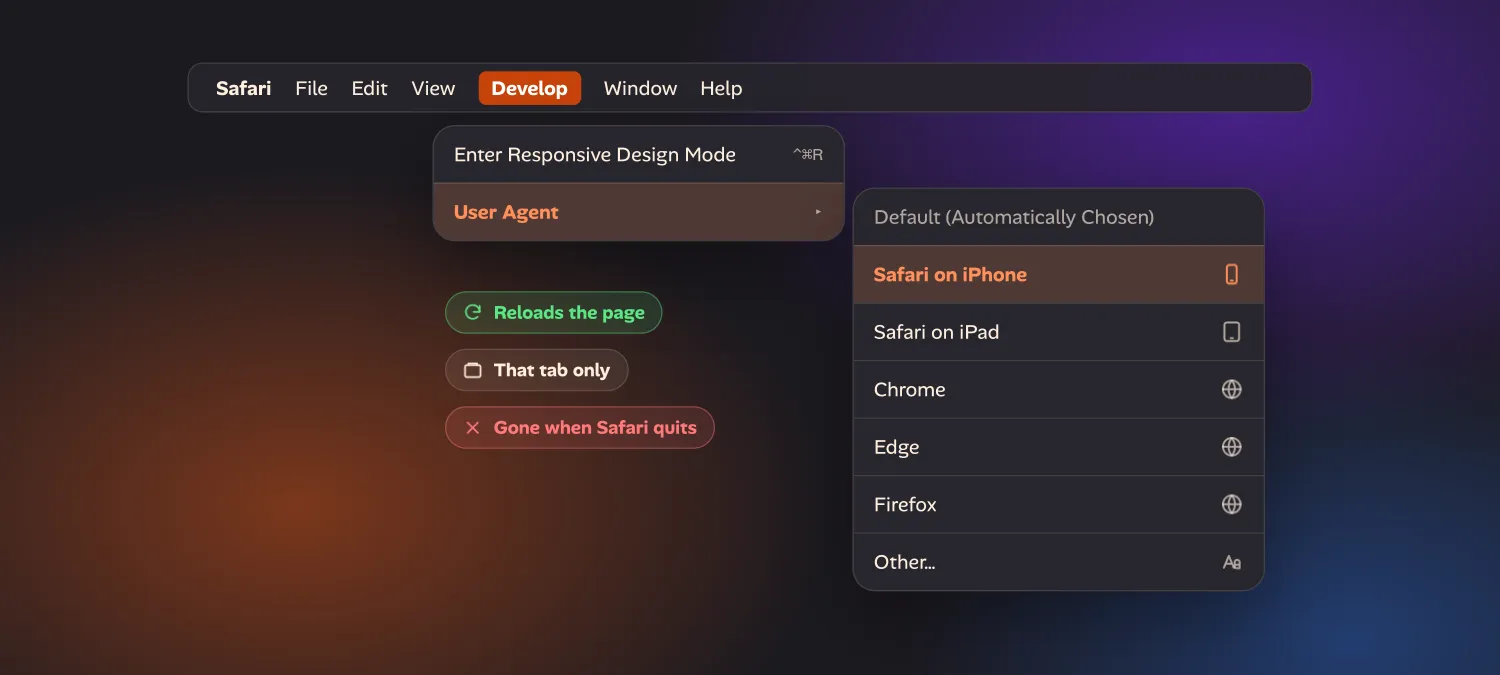The height and width of the screenshot is (675, 1500).
Task: Click the globe icon beside Chrome
Action: [1232, 390]
